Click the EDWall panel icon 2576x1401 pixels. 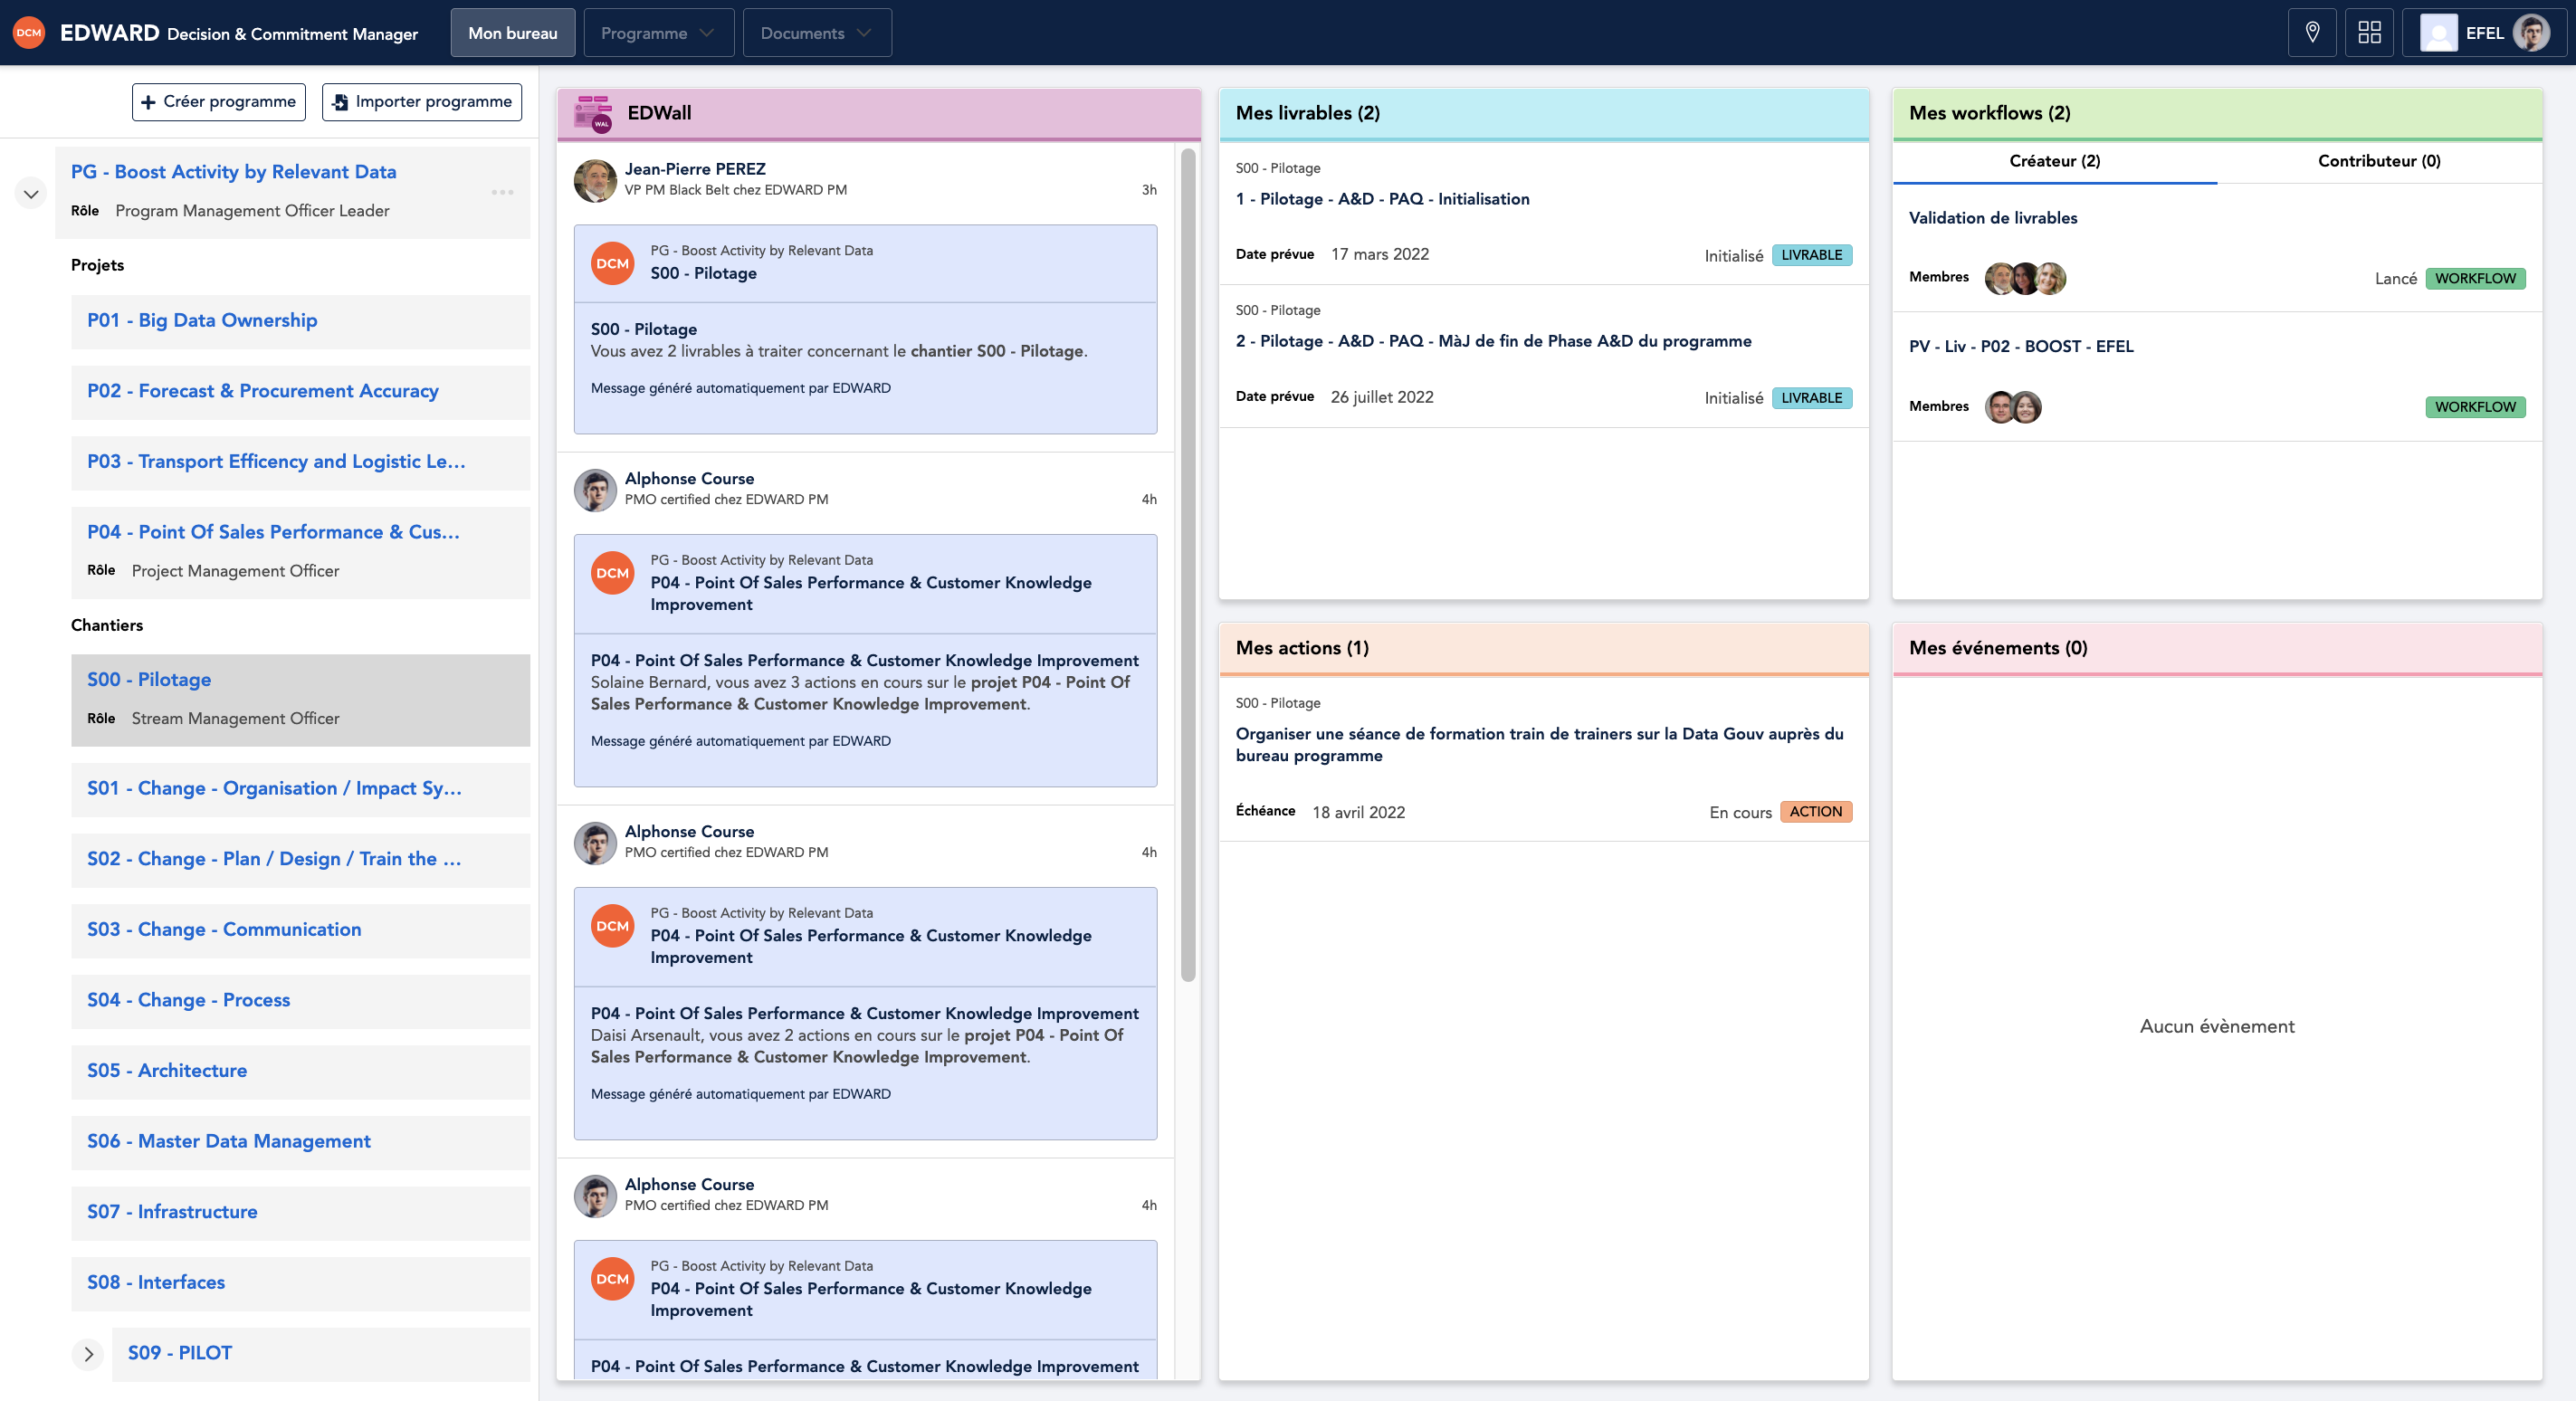[x=592, y=113]
